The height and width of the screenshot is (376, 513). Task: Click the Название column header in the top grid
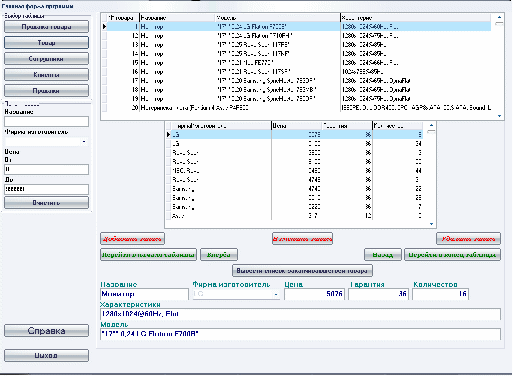(177, 18)
